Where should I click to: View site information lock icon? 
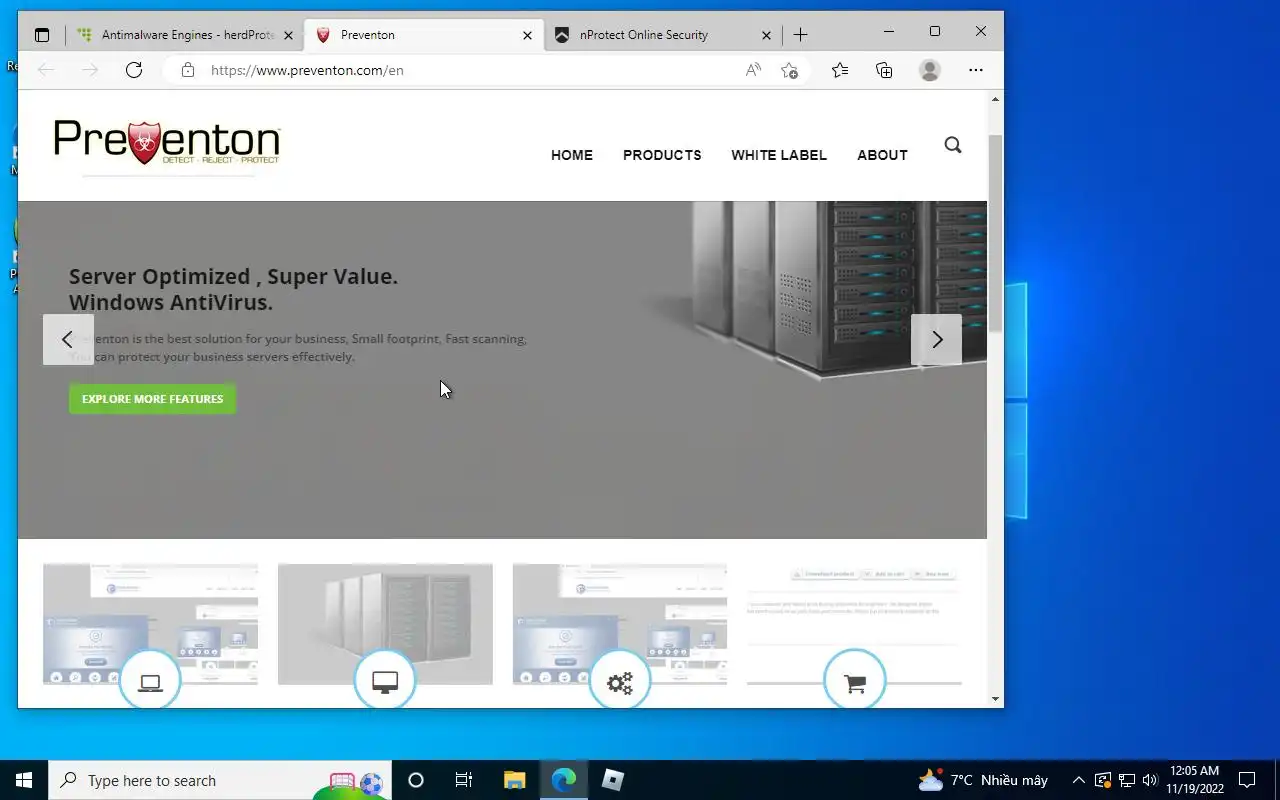187,70
